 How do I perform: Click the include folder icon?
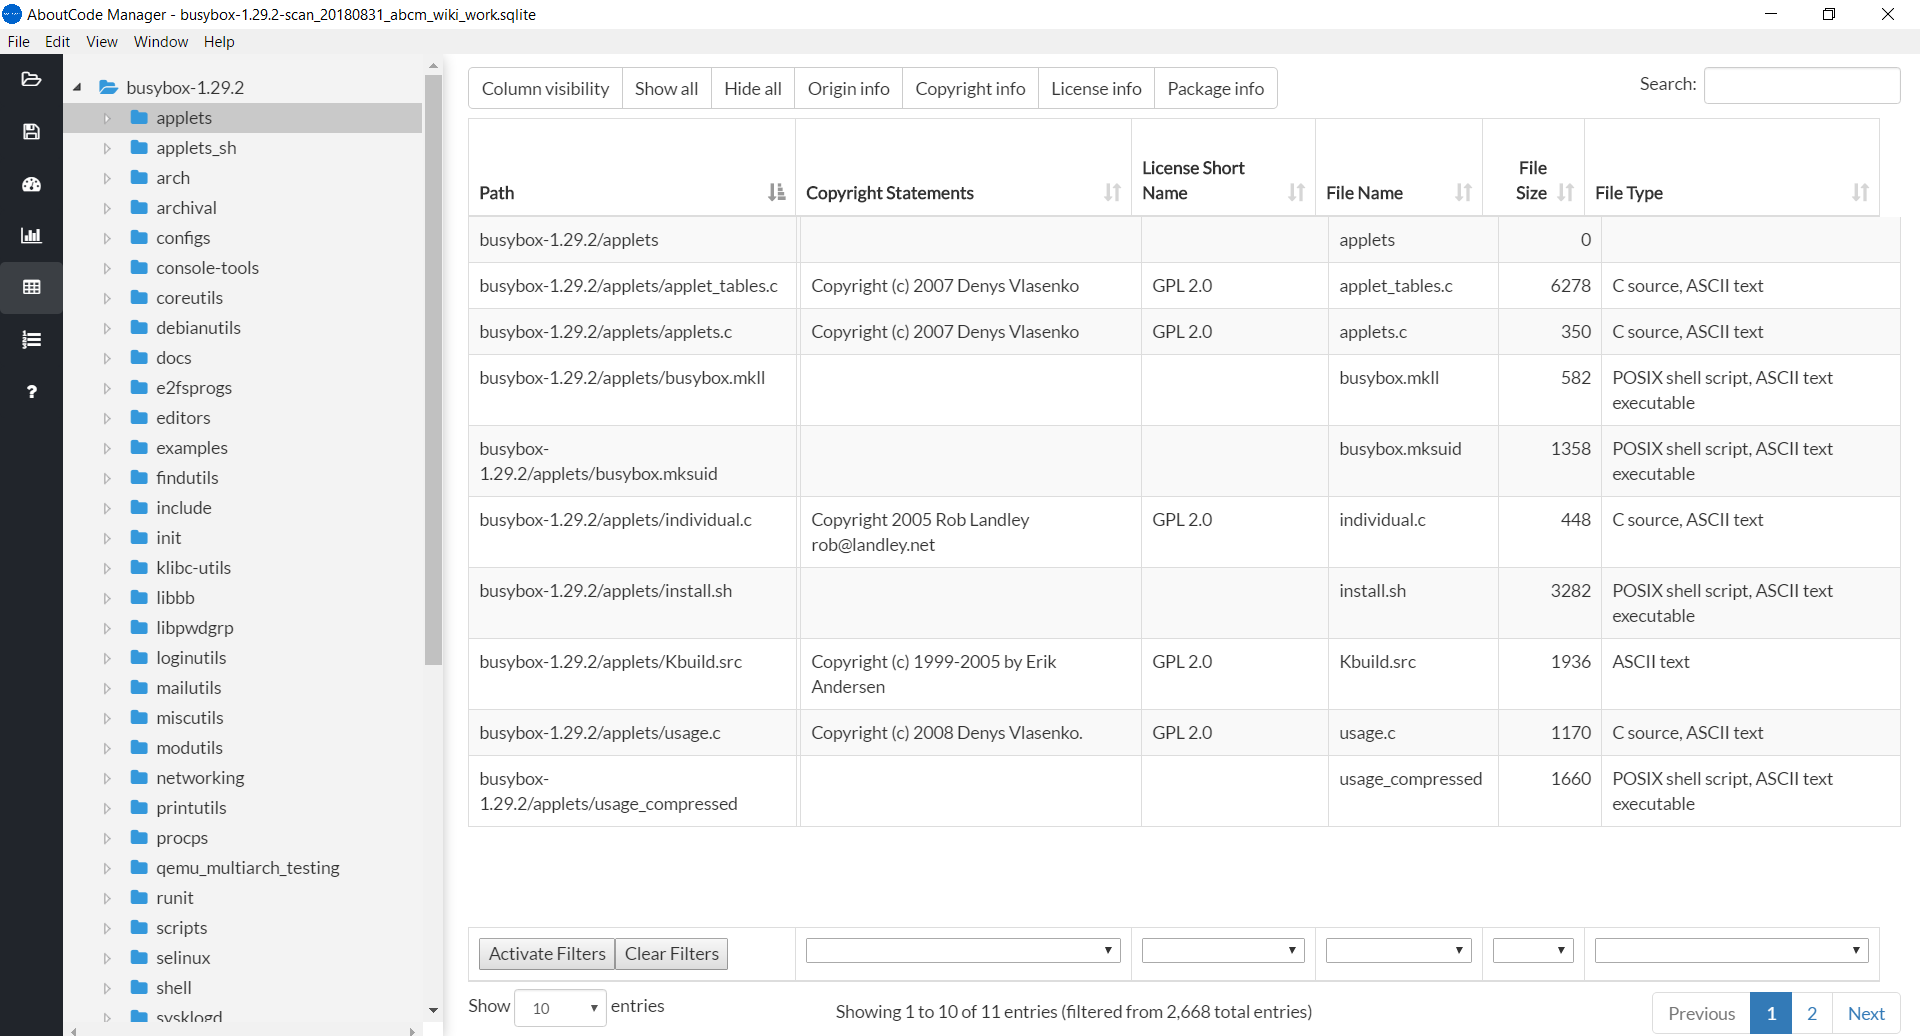pyautogui.click(x=139, y=508)
